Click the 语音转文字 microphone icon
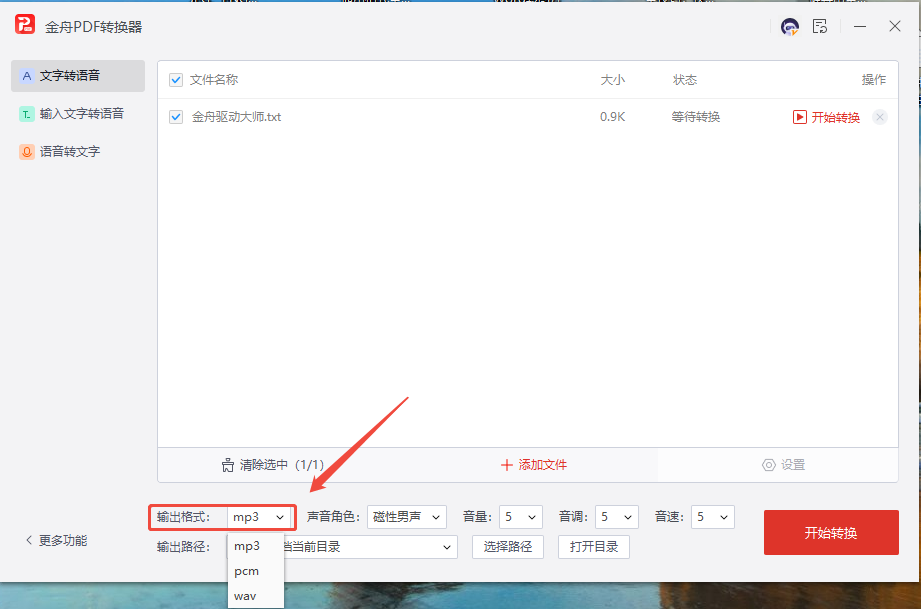Screen dimensions: 921x609 pyautogui.click(x=26, y=152)
